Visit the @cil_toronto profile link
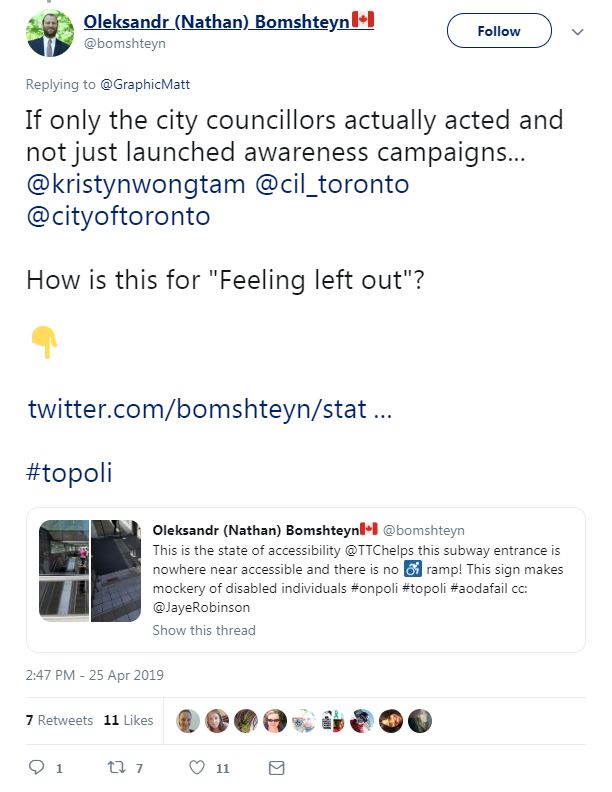Viewport: 612px width, 792px height. coord(332,184)
